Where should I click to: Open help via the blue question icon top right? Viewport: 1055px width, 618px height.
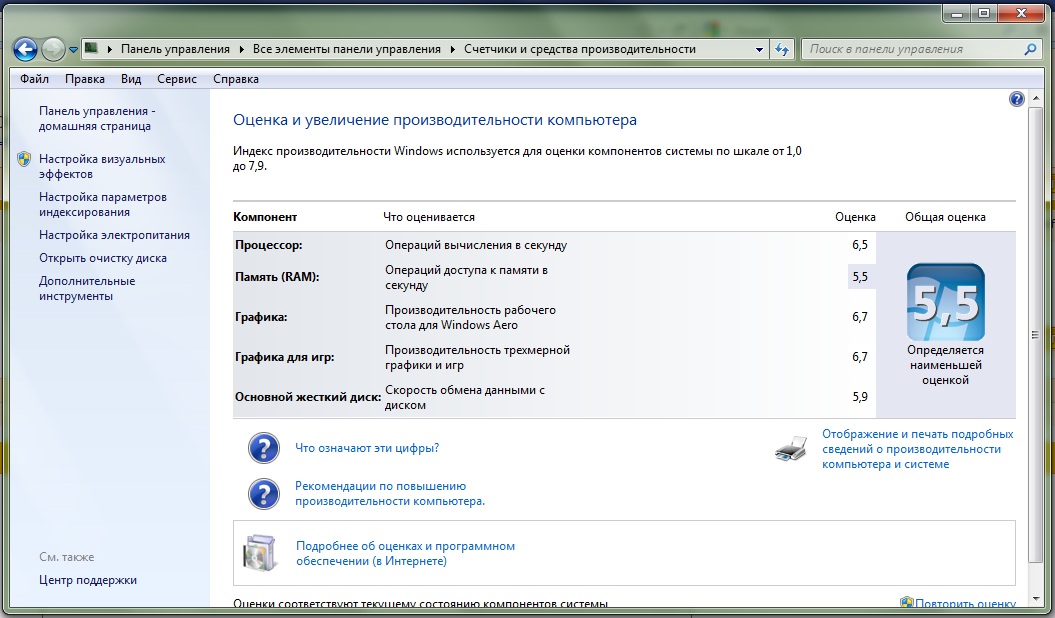(x=1016, y=100)
